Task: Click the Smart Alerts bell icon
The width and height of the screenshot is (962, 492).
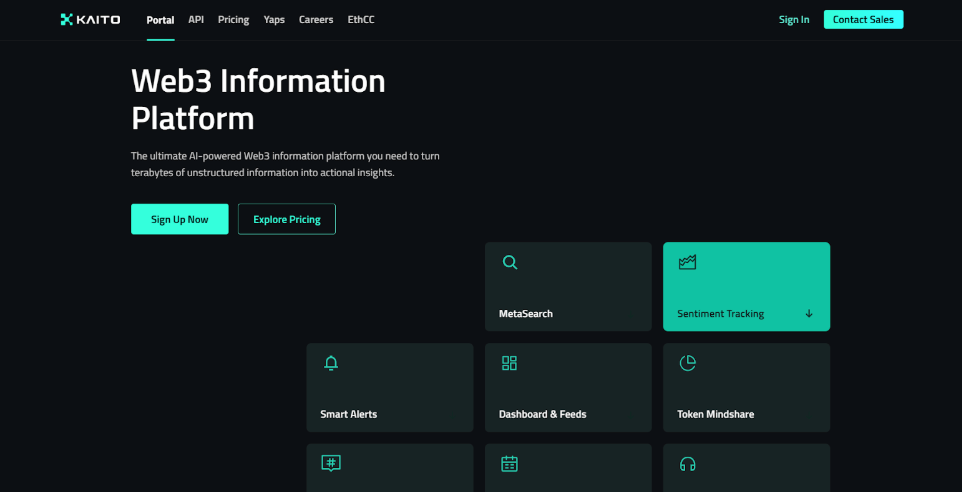Action: (331, 363)
